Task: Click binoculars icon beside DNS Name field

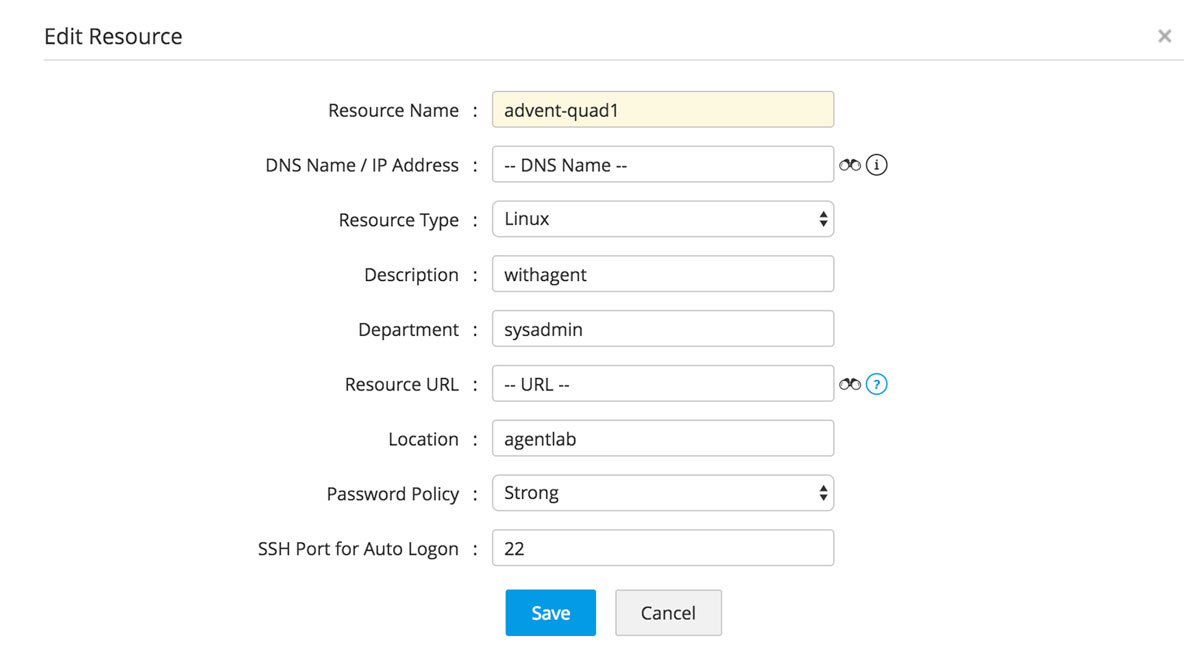Action: pos(850,165)
